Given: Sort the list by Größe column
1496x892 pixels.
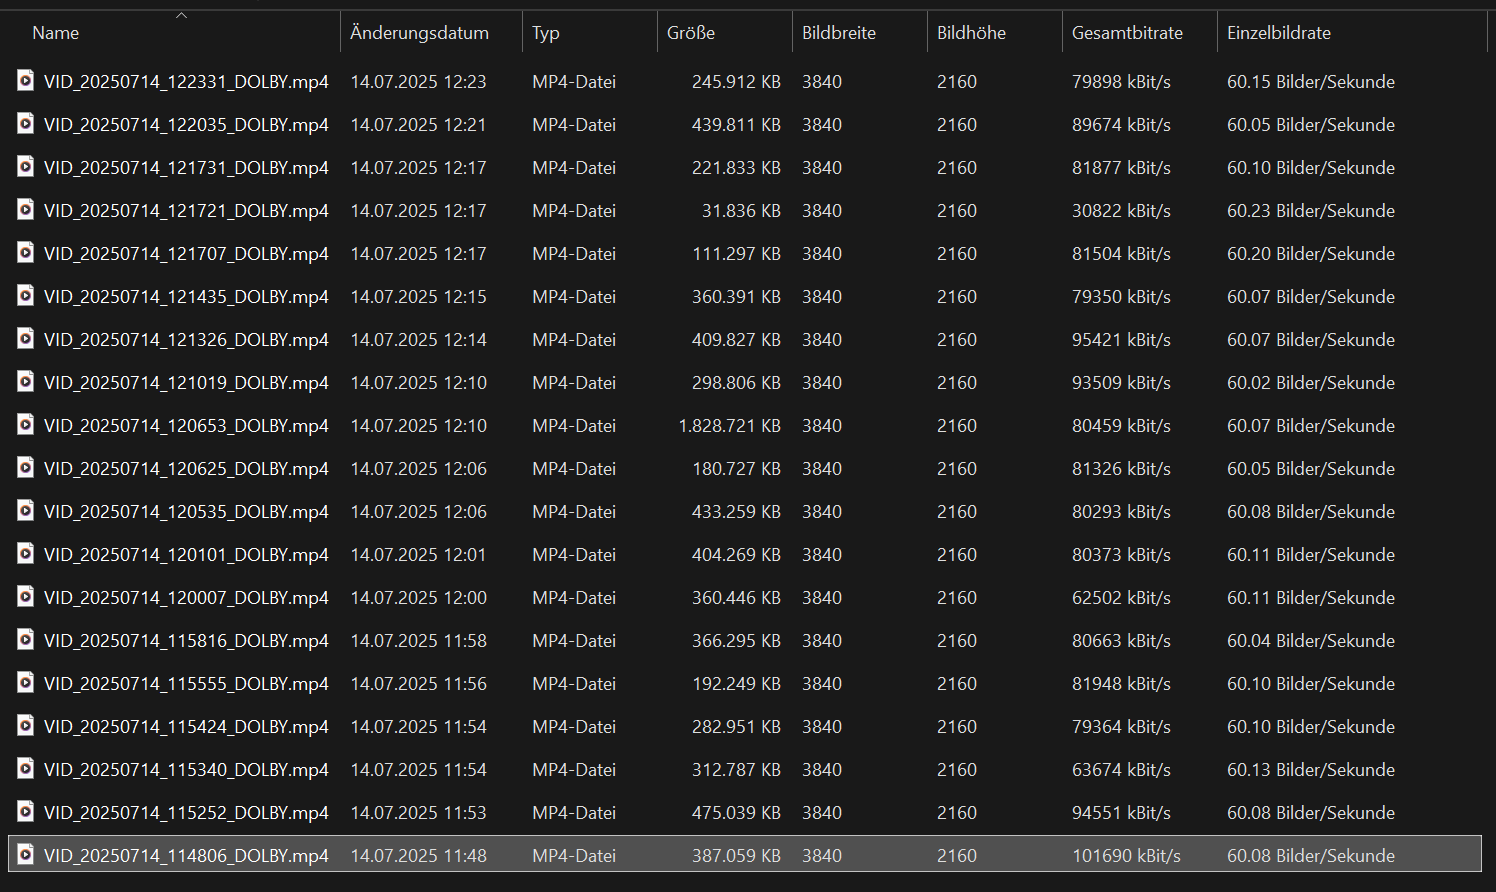Looking at the screenshot, I should tap(691, 33).
